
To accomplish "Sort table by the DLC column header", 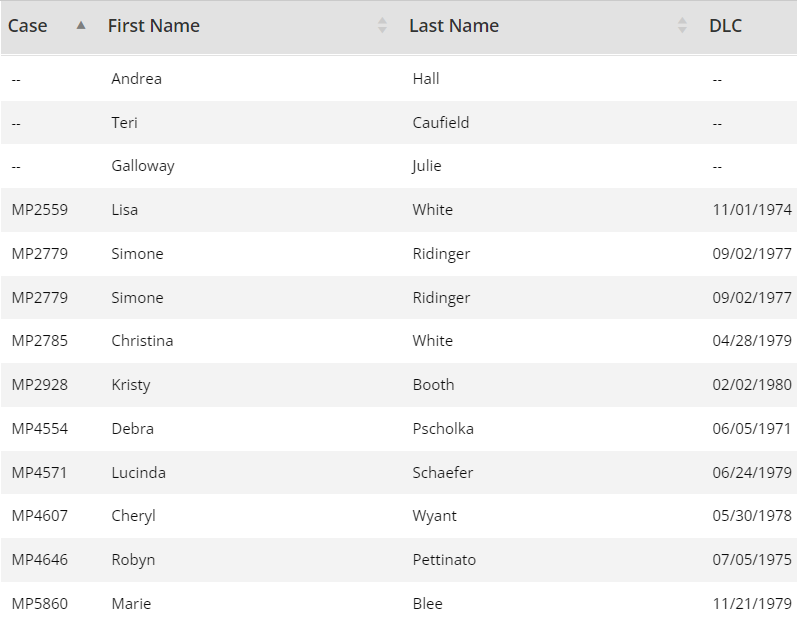I will 726,26.
